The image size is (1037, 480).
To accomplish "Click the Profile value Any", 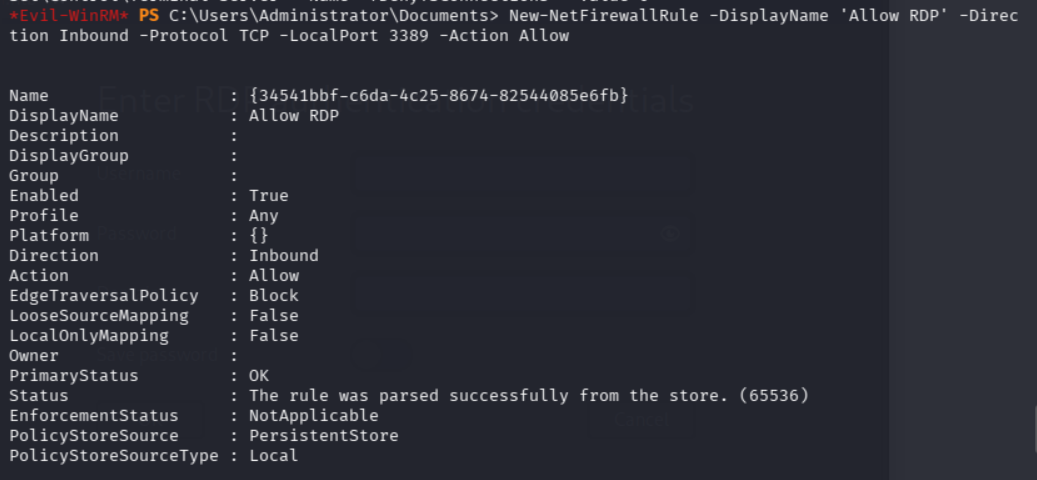I will [263, 216].
